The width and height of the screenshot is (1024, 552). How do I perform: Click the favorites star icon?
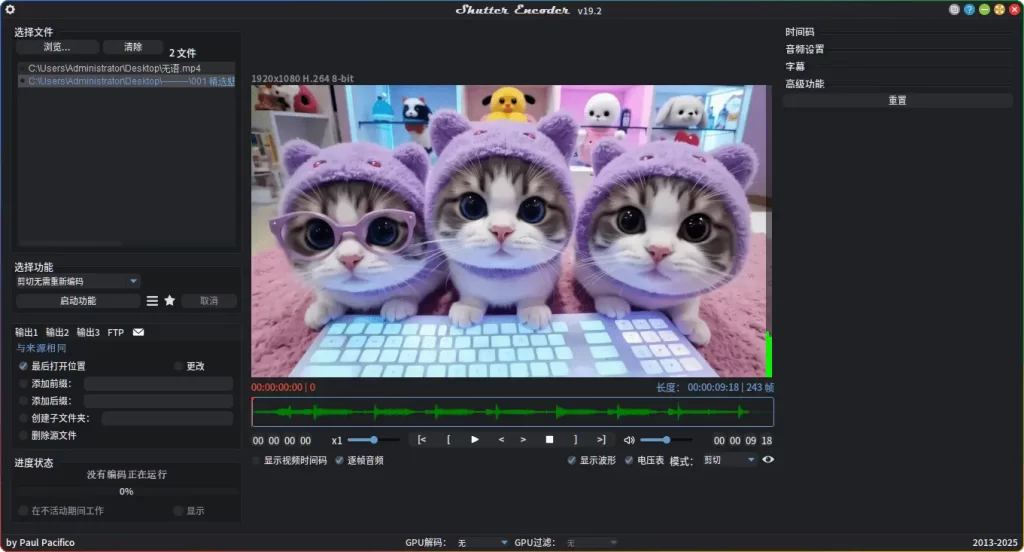[x=170, y=300]
